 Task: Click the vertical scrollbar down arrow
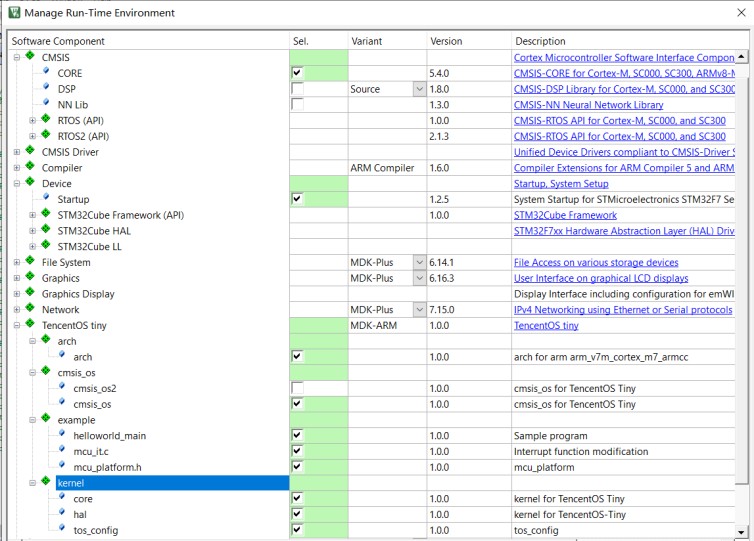point(741,531)
